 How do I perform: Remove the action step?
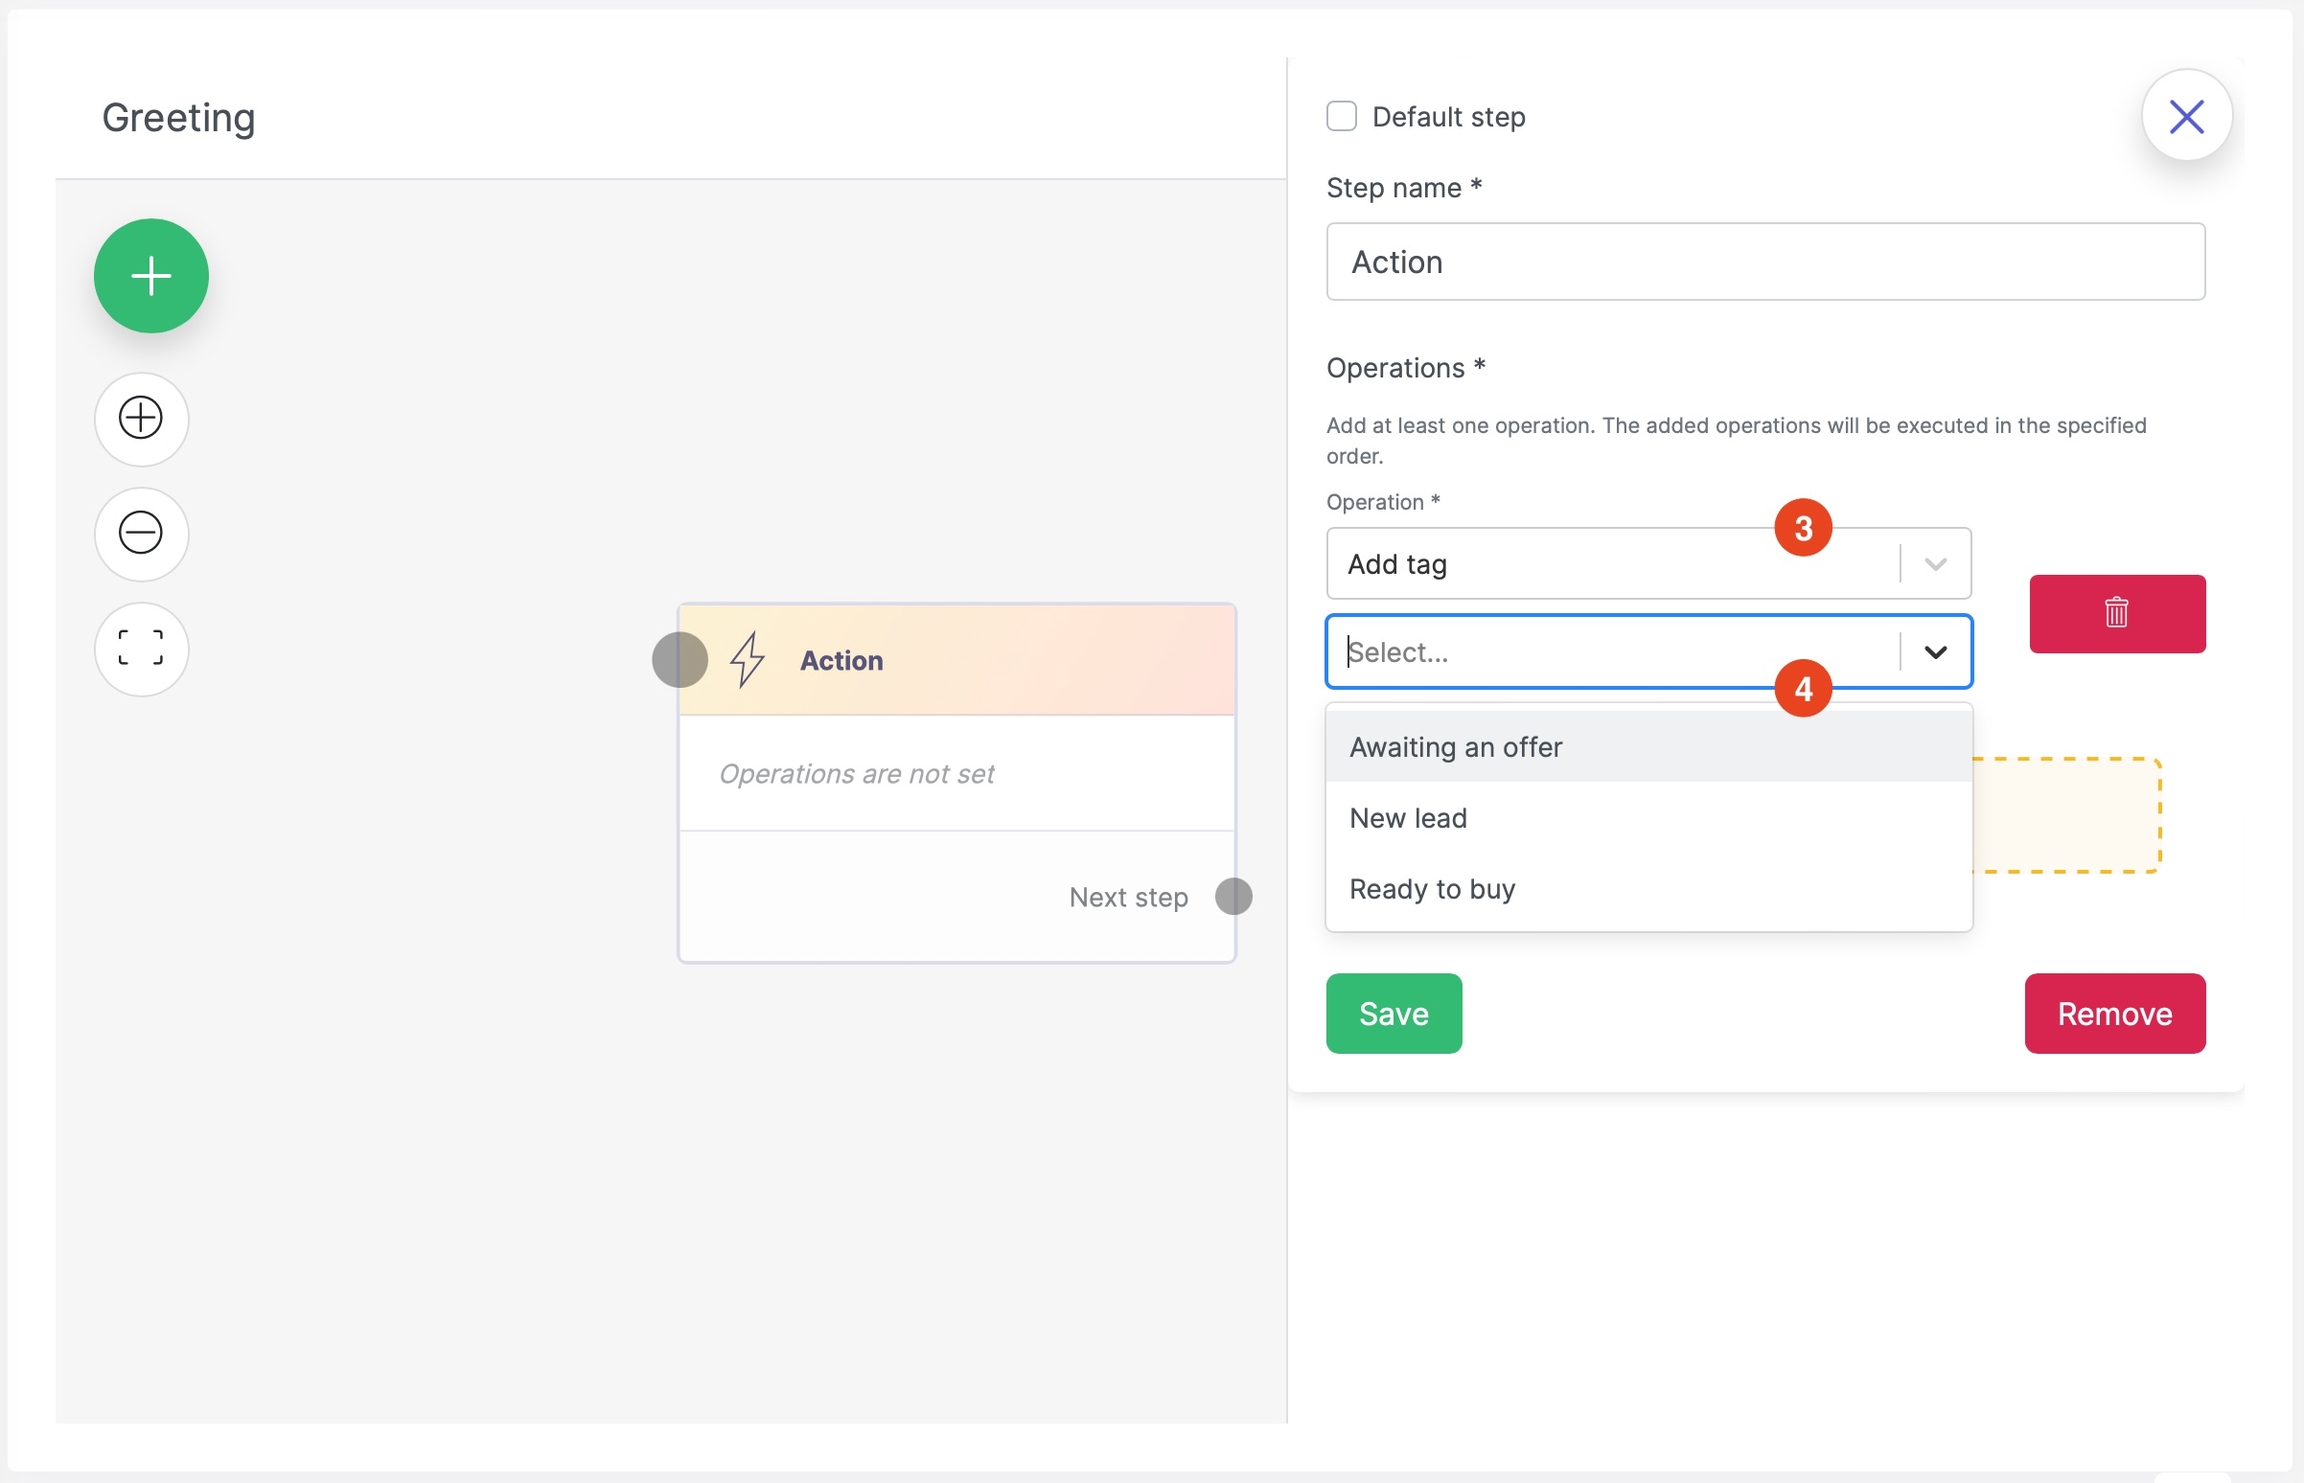2114,1013
